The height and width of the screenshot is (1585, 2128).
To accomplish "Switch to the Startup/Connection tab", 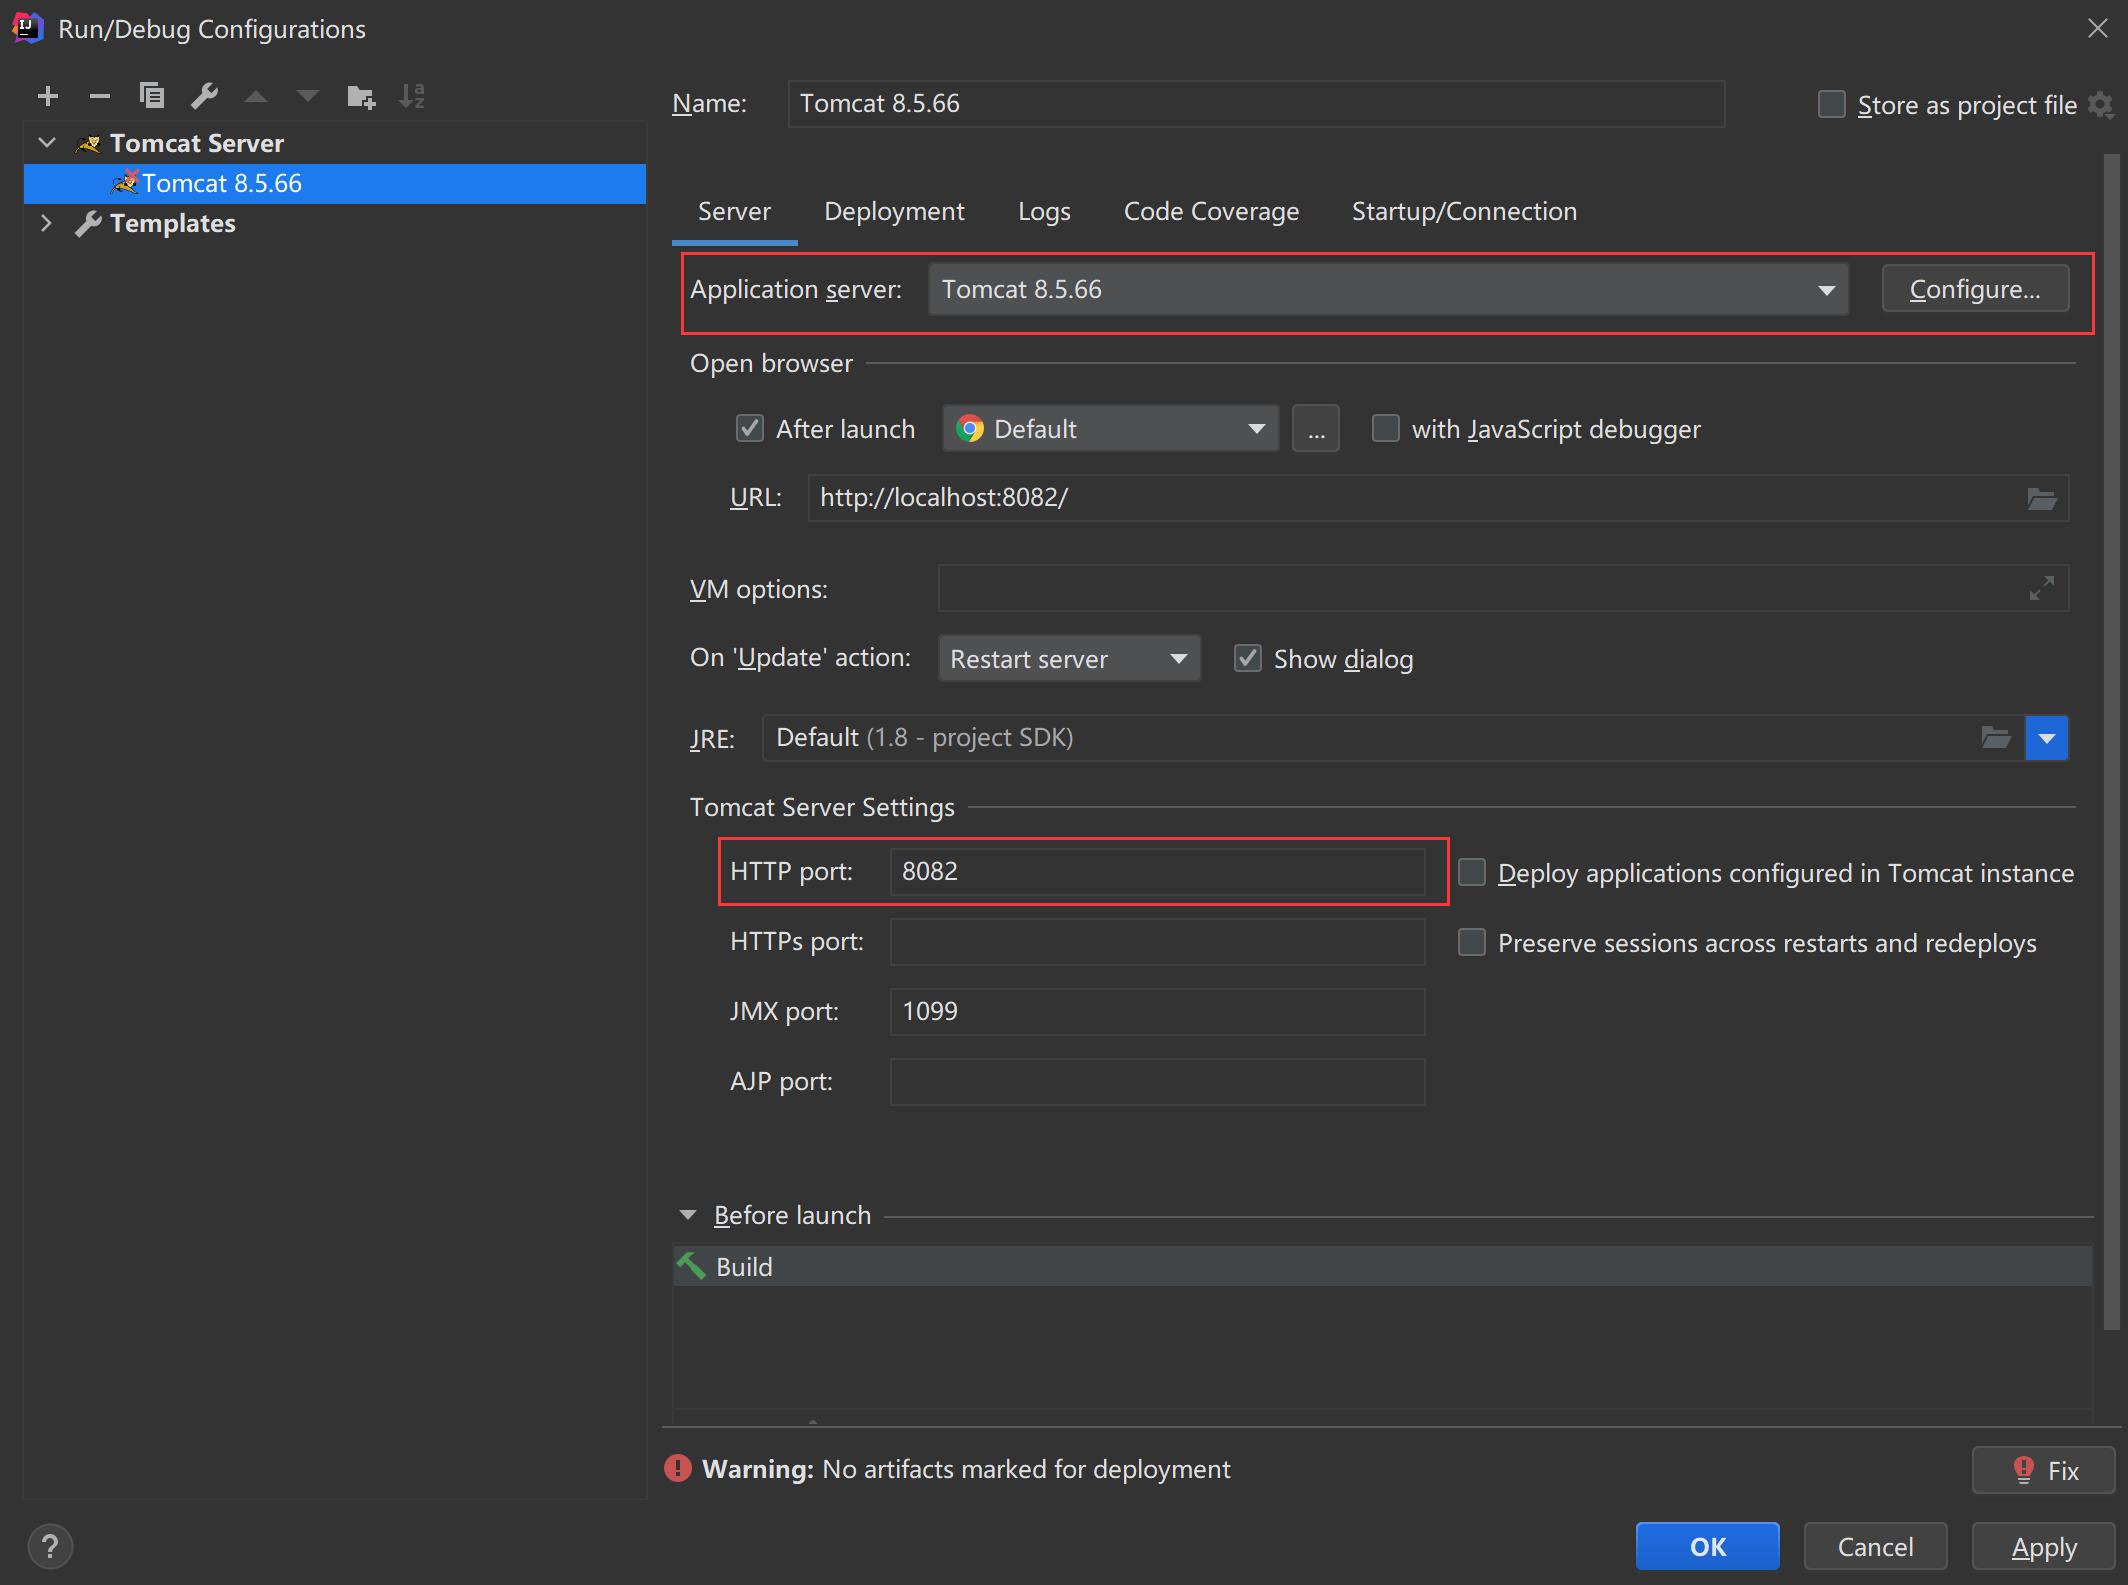I will click(x=1464, y=210).
